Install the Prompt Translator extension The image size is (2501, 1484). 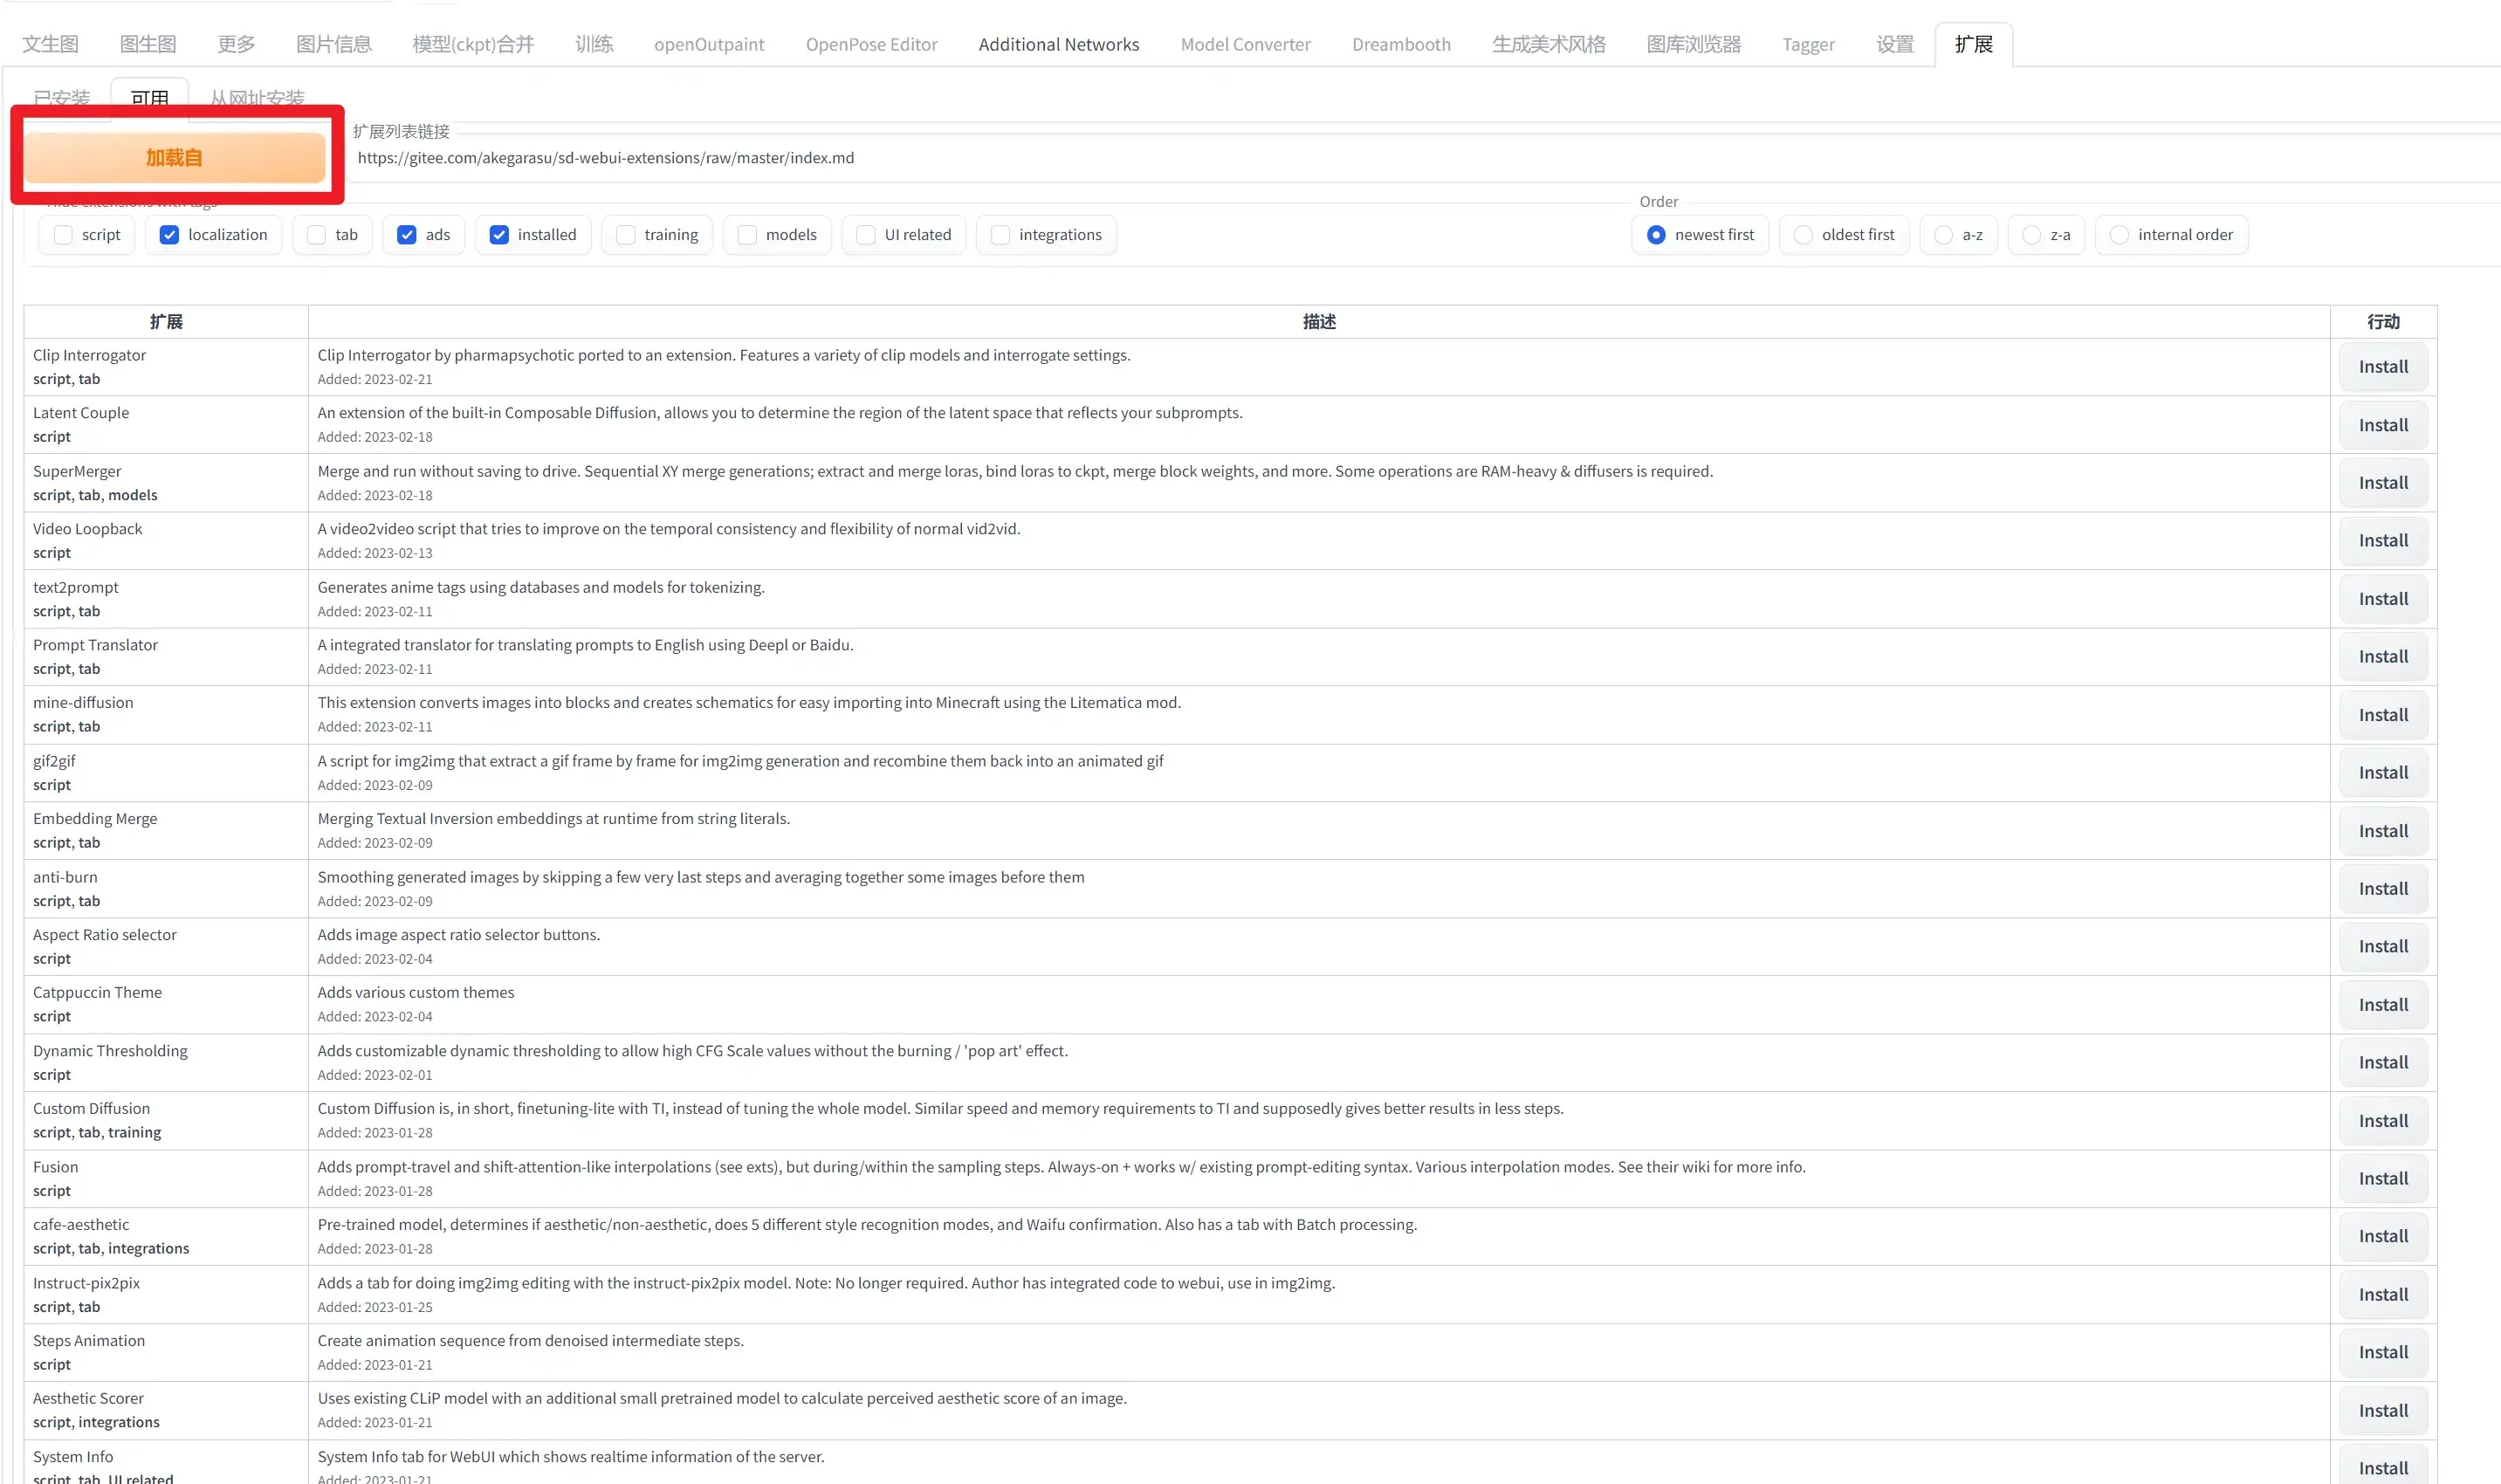click(x=2382, y=657)
